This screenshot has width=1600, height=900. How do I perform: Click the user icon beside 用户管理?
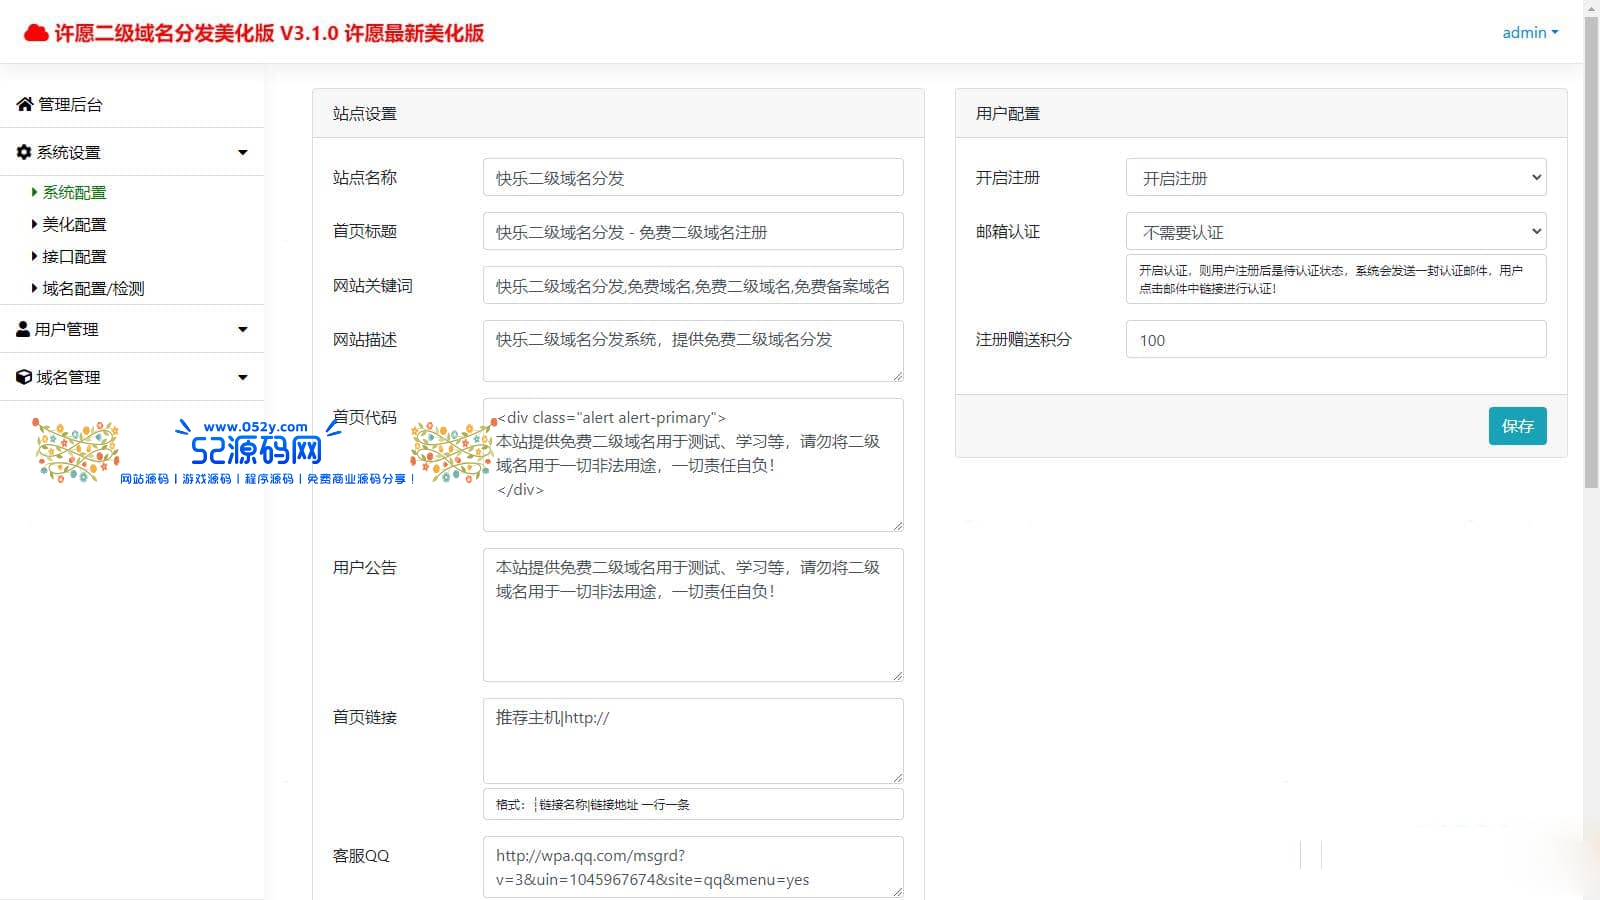point(23,328)
